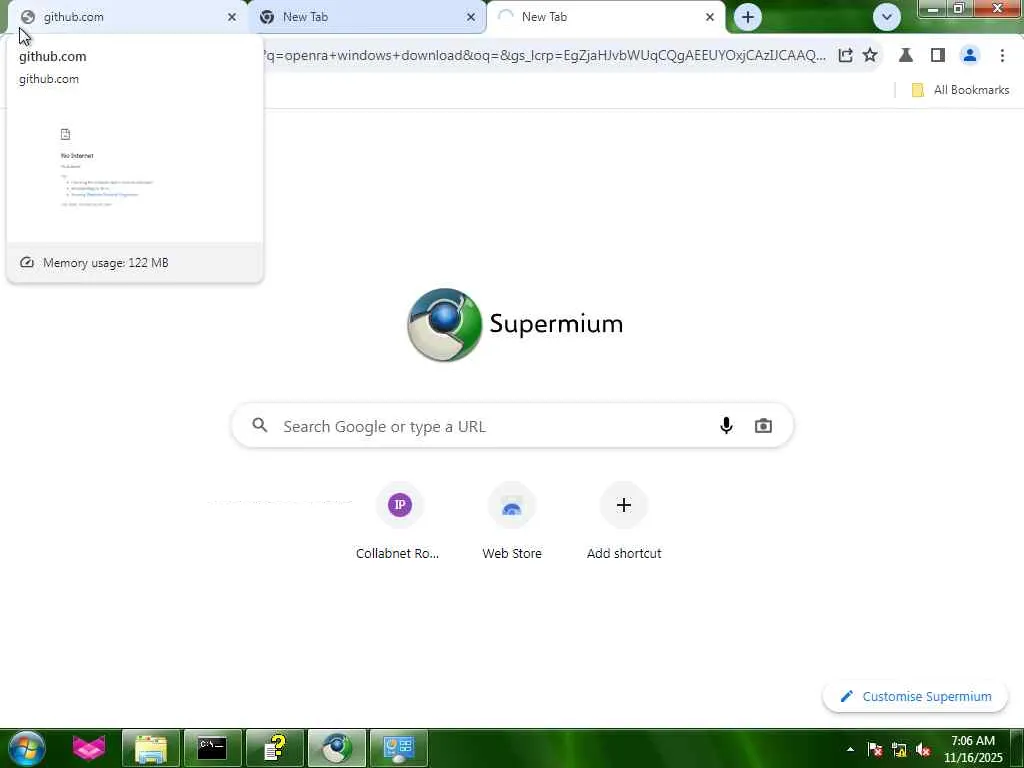Open the Windows Start menu
The width and height of the screenshot is (1024, 768).
pos(27,748)
